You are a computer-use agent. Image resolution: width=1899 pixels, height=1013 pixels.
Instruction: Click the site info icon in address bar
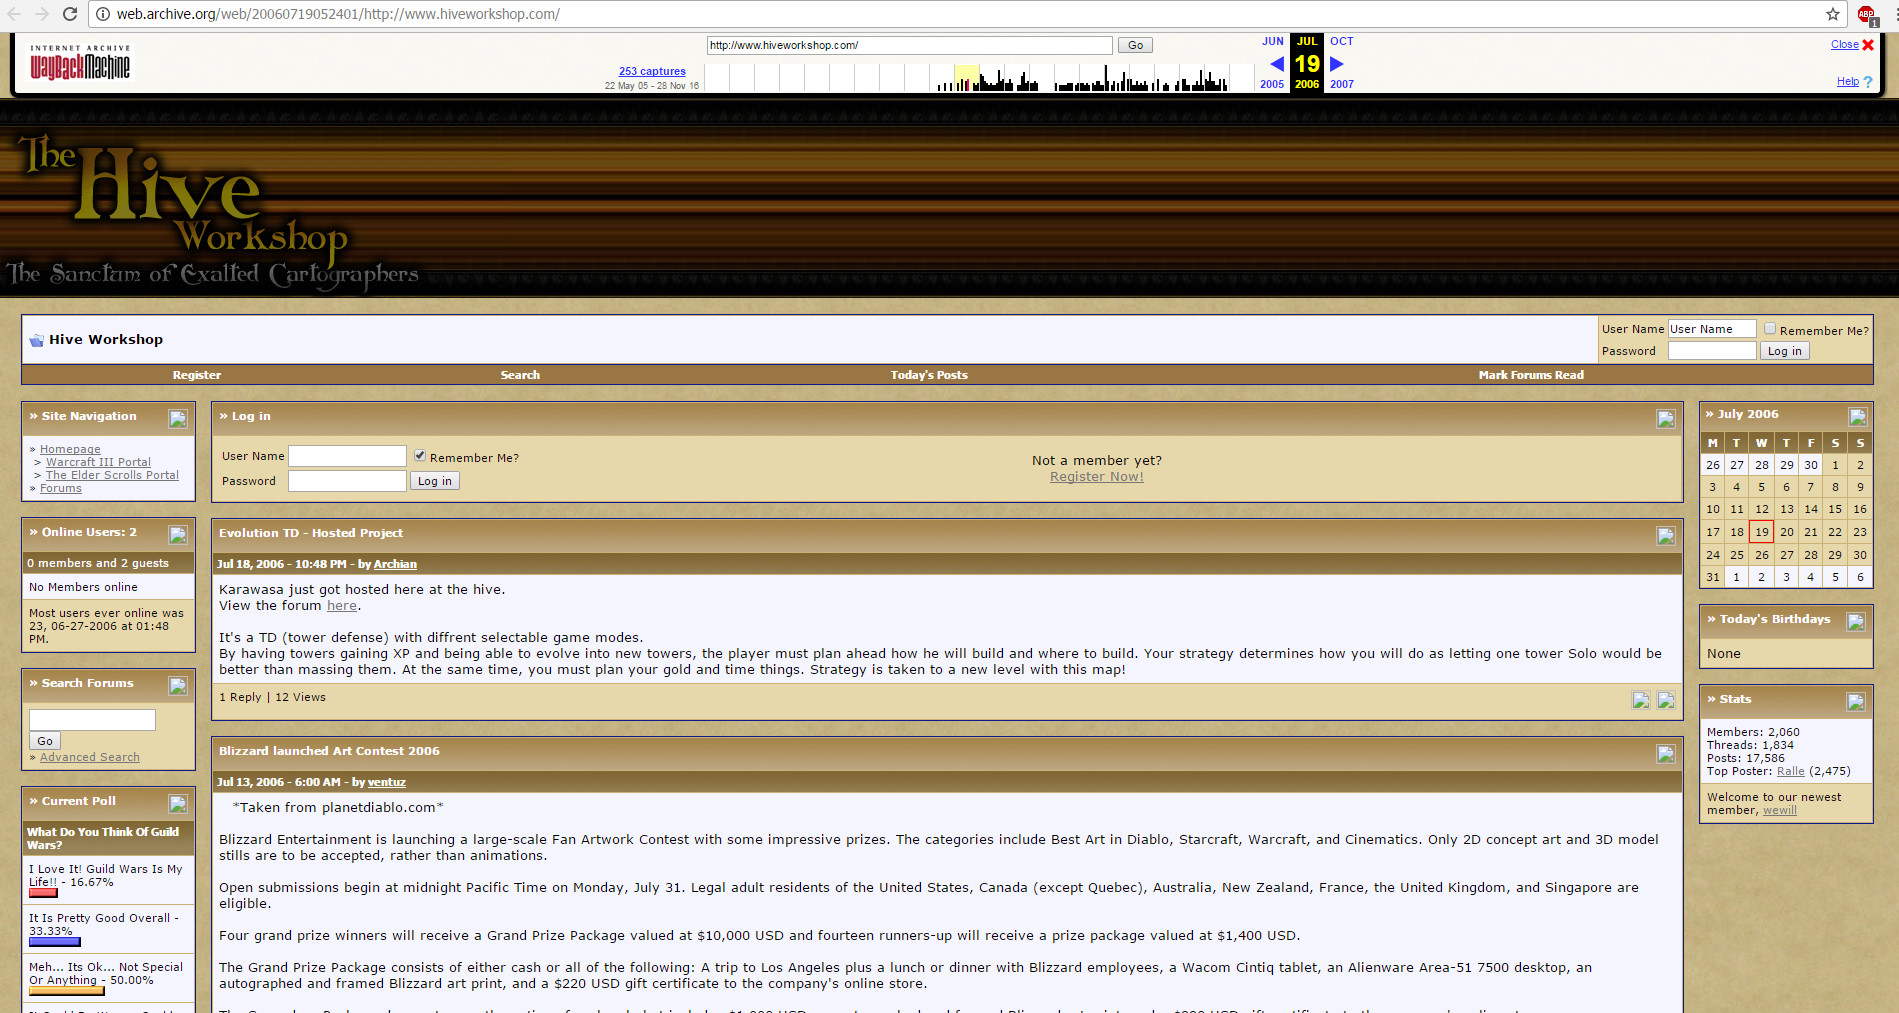(102, 14)
